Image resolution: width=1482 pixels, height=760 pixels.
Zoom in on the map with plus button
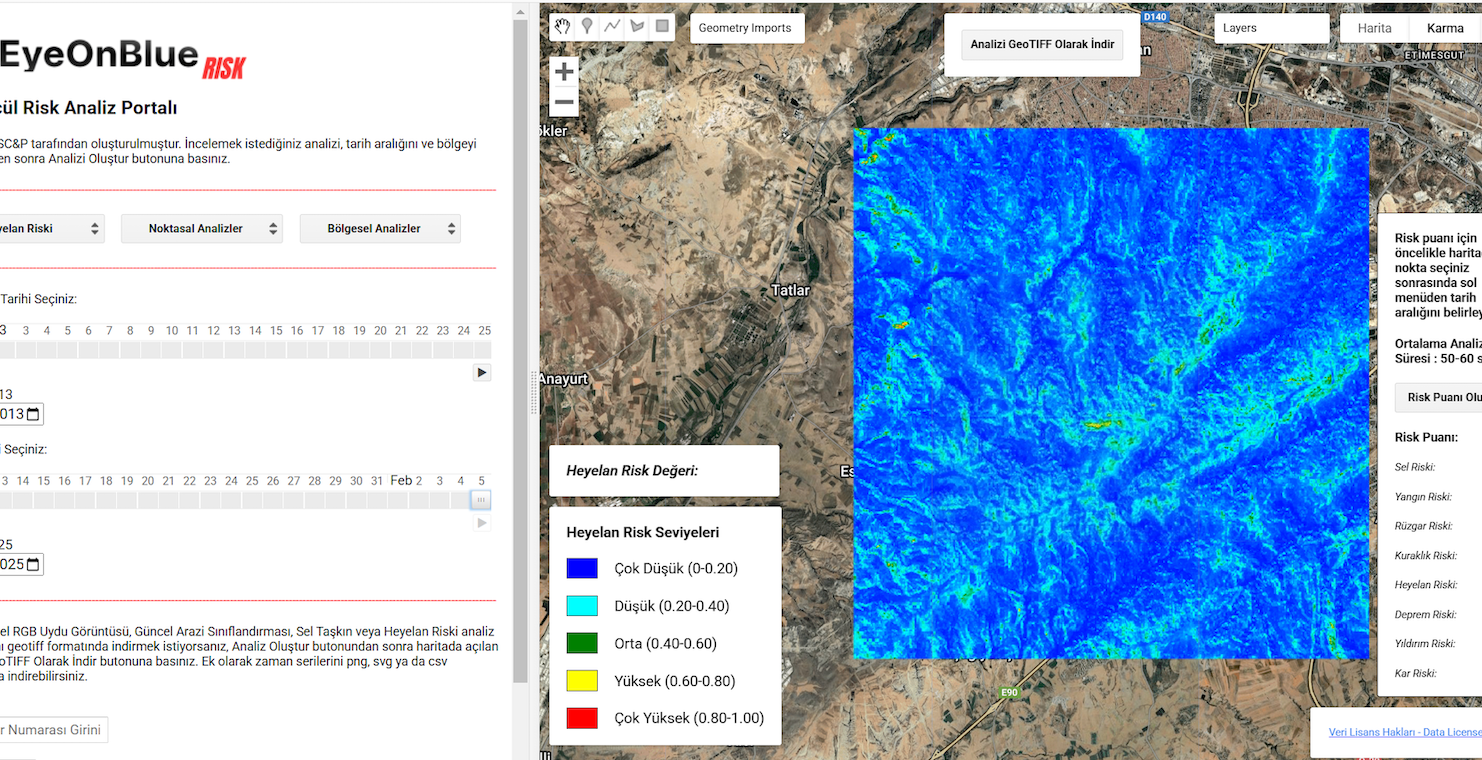point(564,72)
